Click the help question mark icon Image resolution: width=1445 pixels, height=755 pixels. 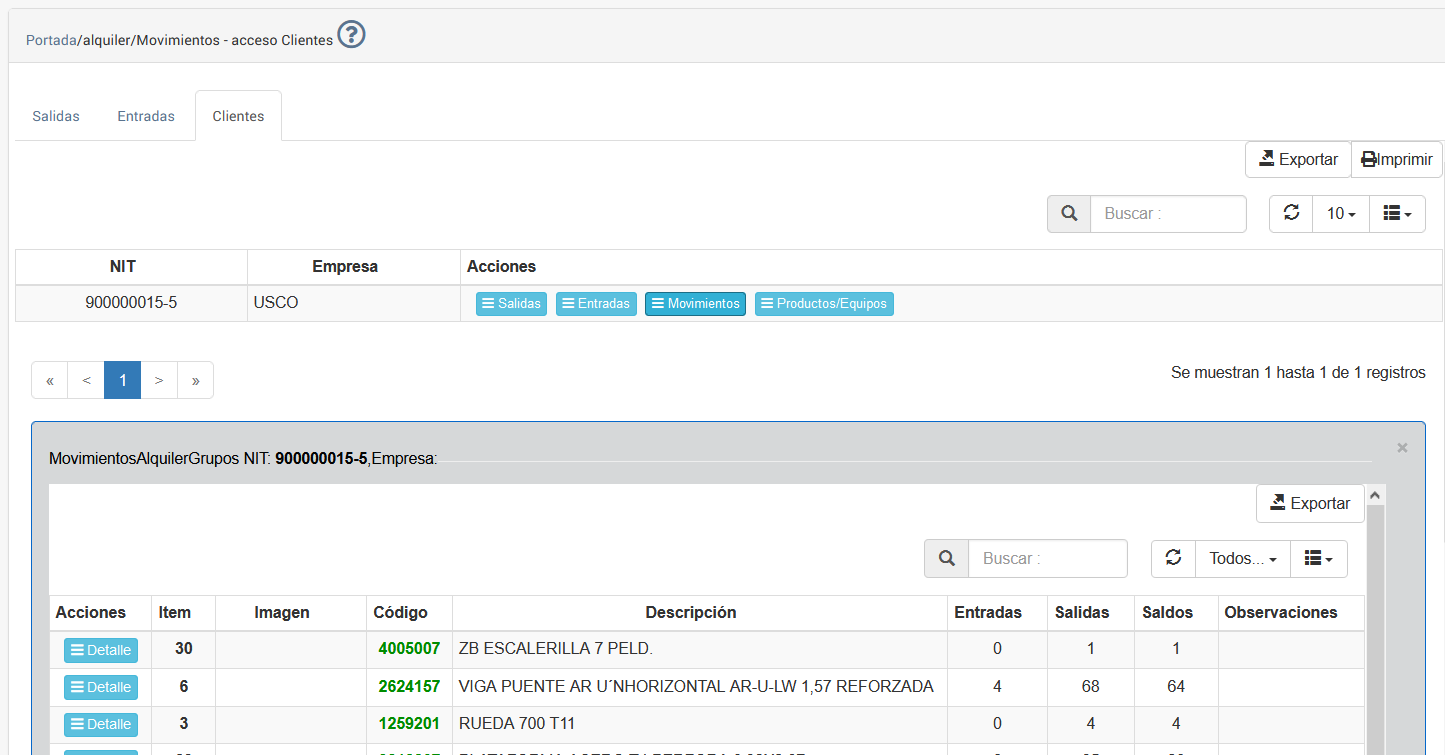(351, 36)
